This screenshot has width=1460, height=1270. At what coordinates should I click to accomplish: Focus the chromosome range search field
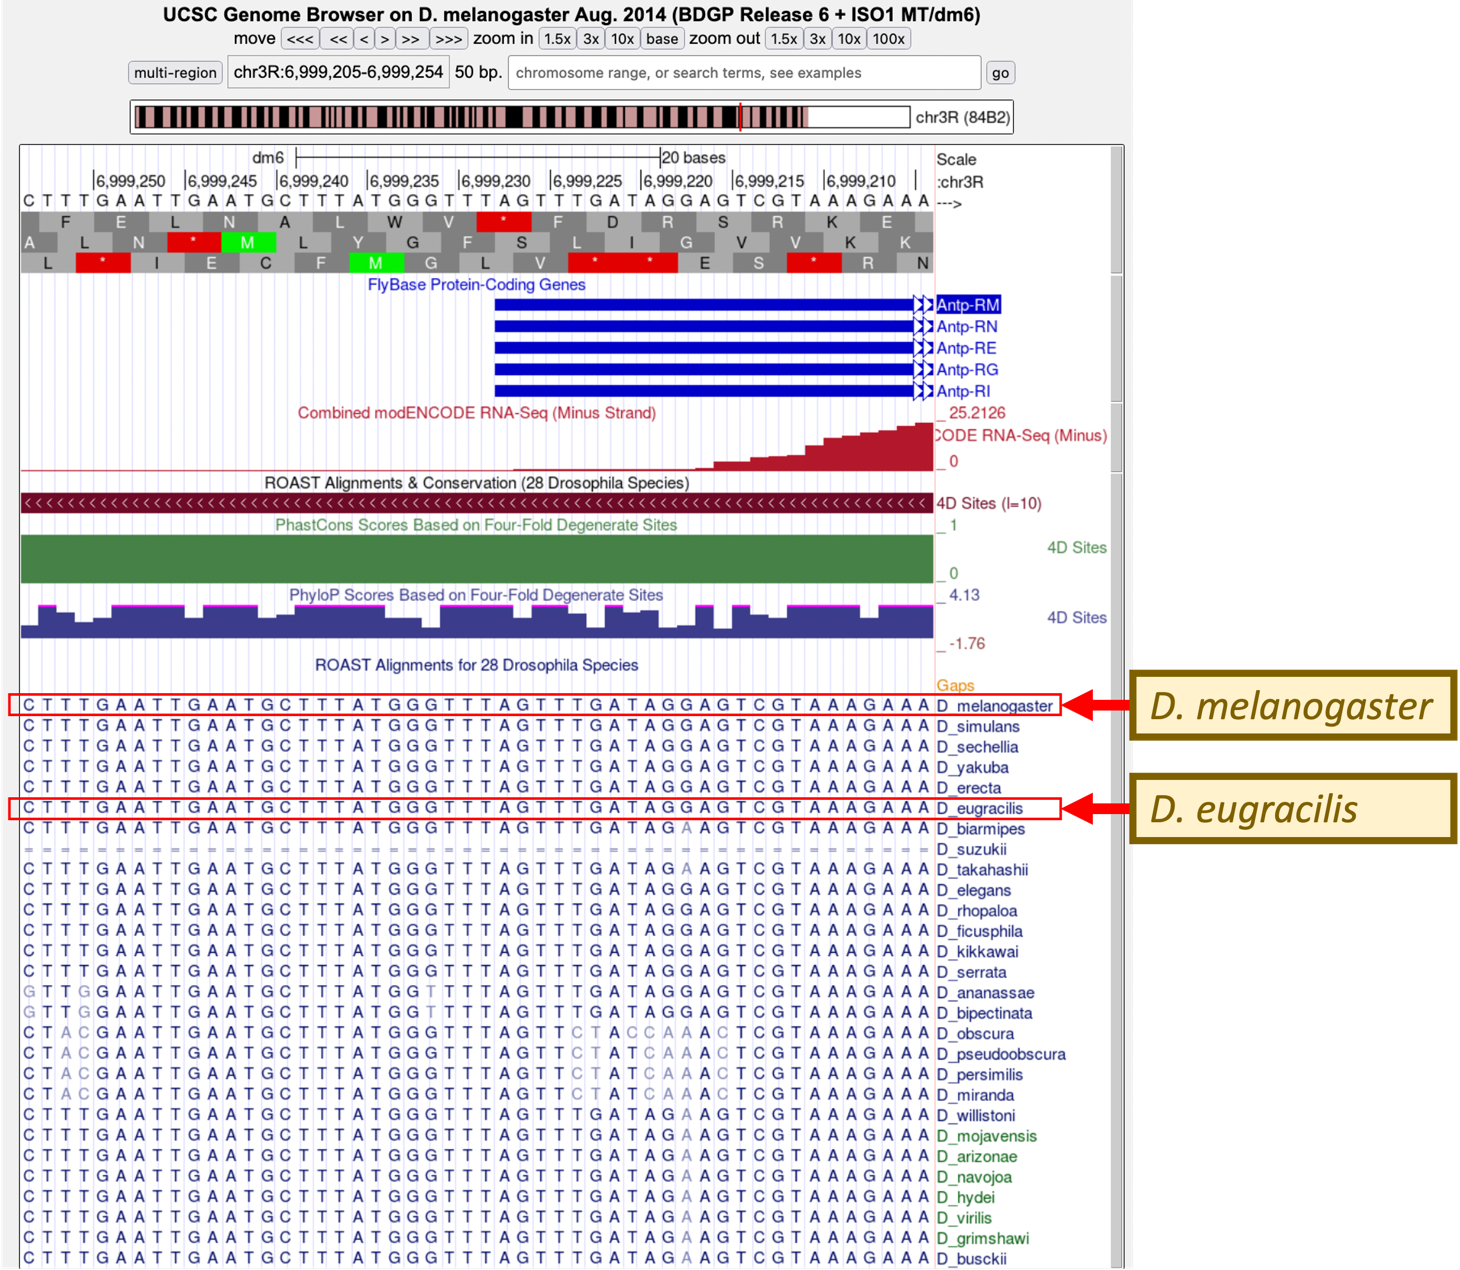(x=744, y=73)
